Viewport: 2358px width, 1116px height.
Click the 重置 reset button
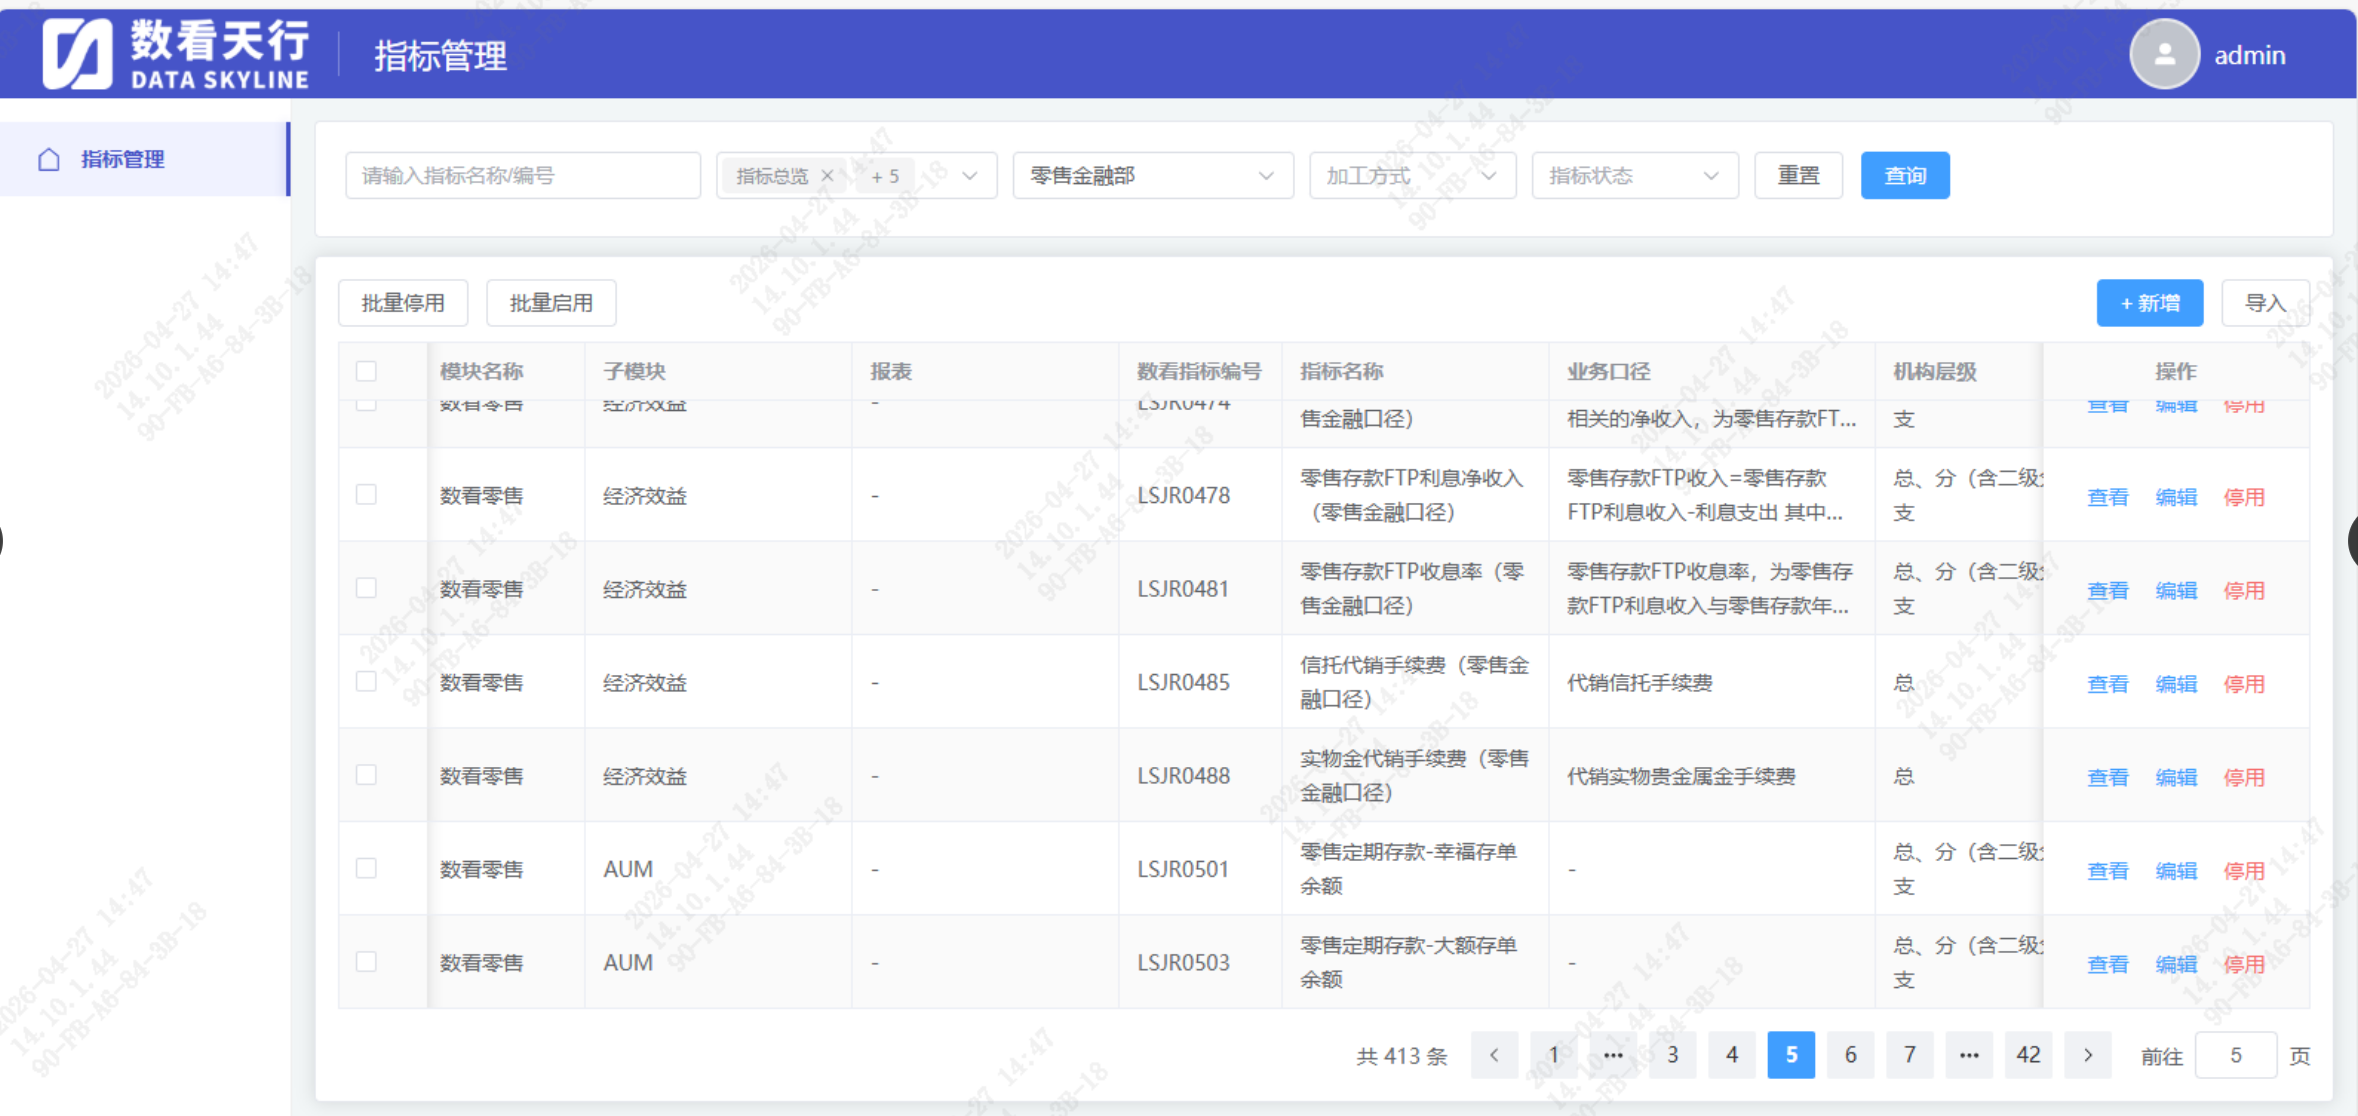tap(1798, 176)
